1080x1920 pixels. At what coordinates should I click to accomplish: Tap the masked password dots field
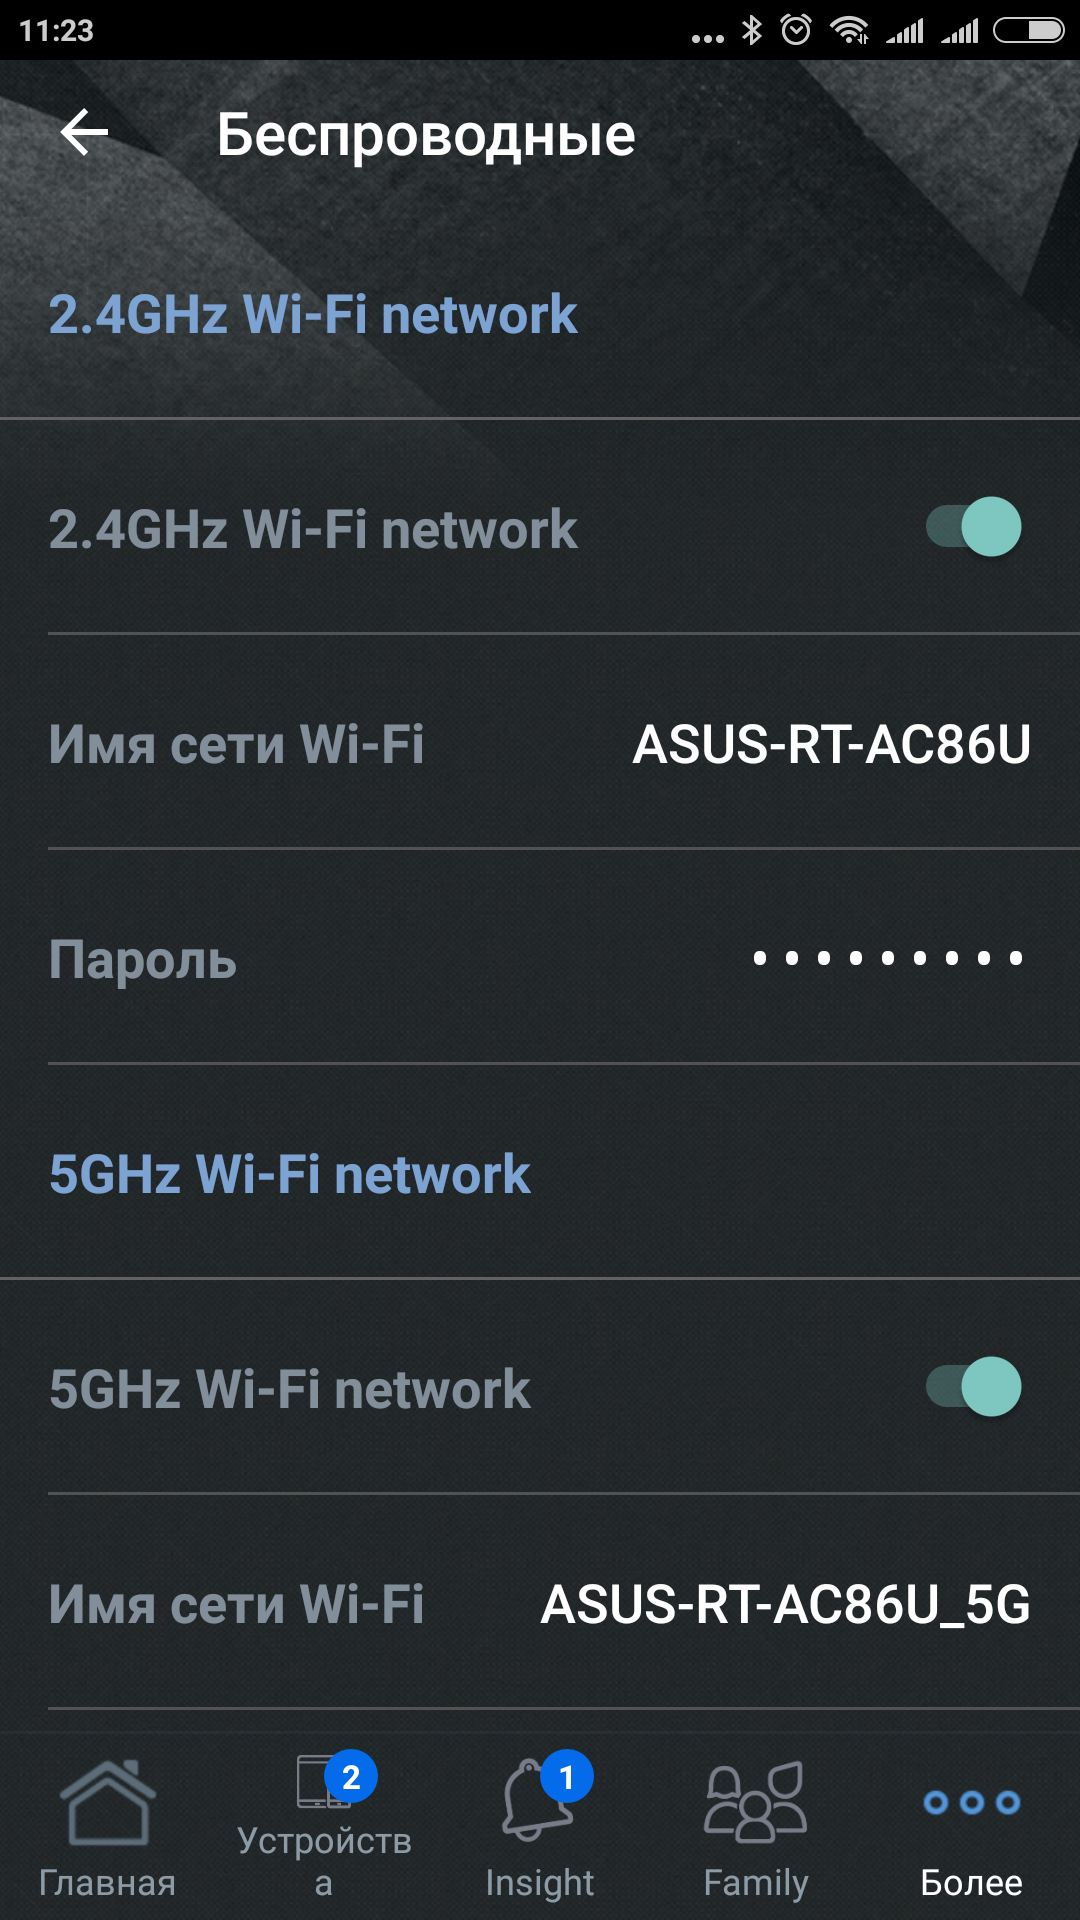coord(887,959)
